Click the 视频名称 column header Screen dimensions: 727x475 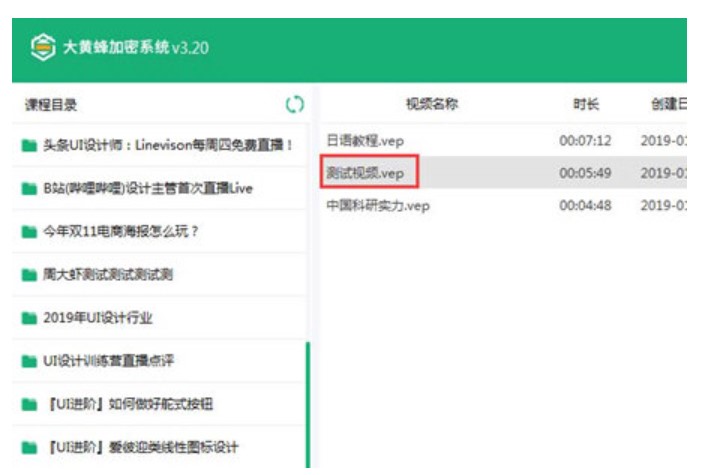(x=432, y=104)
